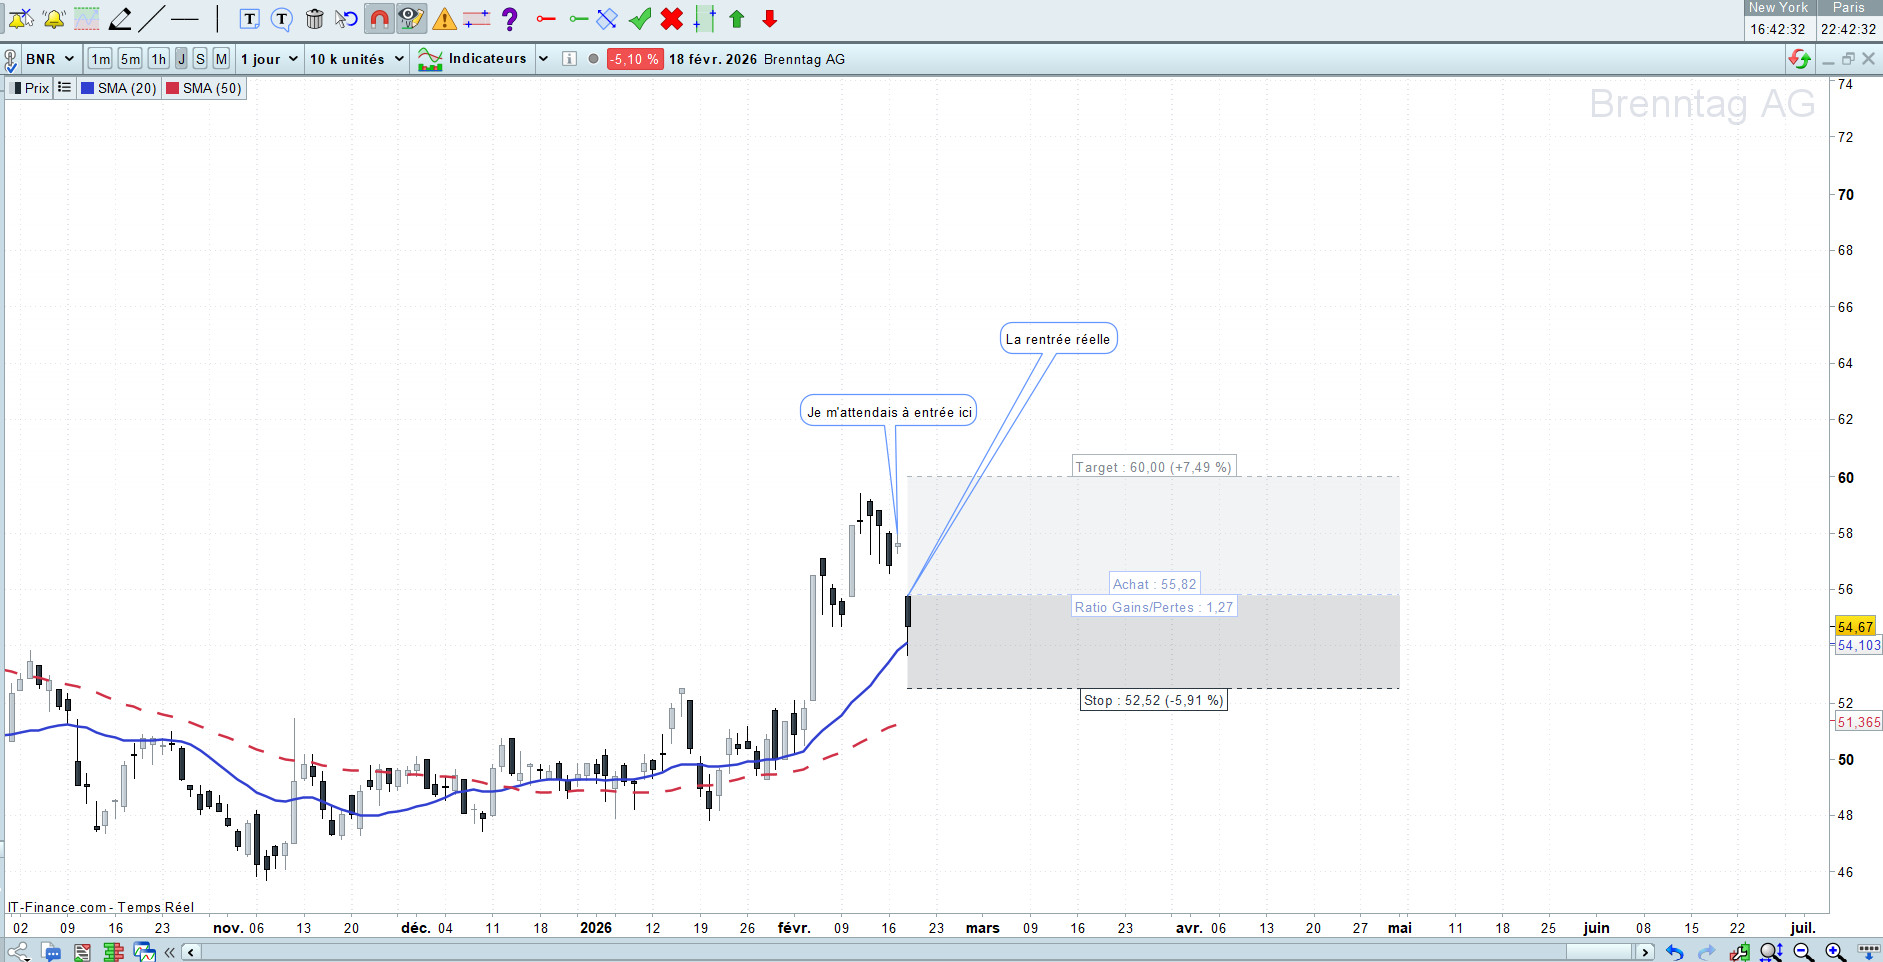Click the 'La rentrée réelle' annotation bubble
Image resolution: width=1883 pixels, height=962 pixels.
pos(1058,339)
